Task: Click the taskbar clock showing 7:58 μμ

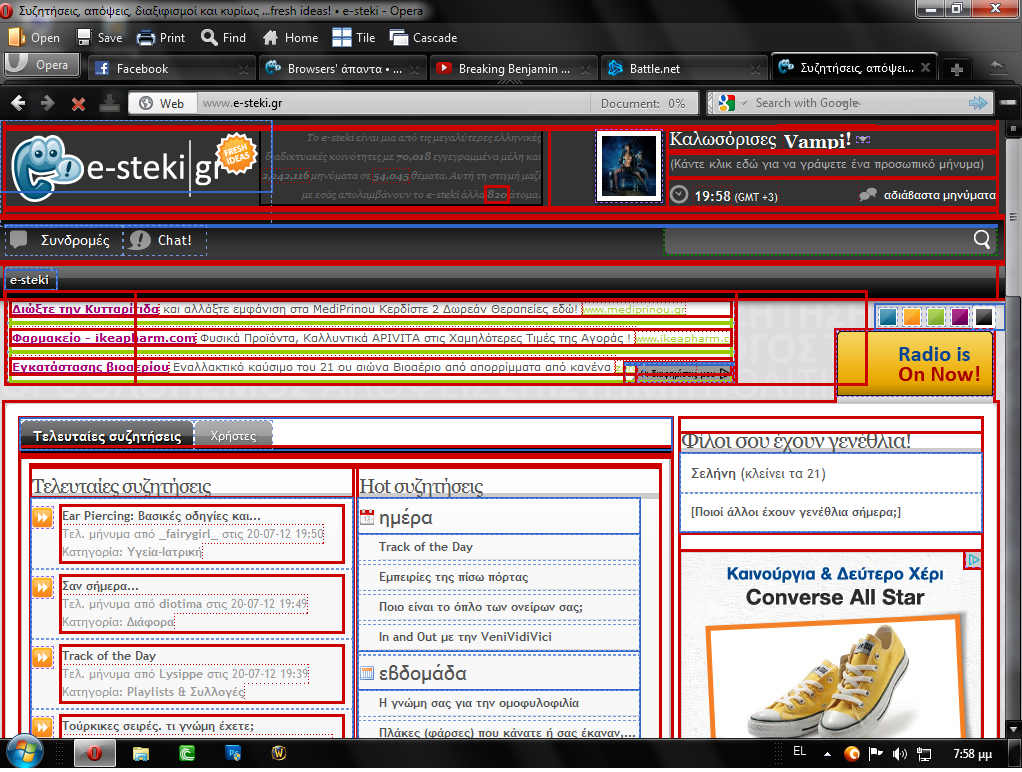Action: 972,754
